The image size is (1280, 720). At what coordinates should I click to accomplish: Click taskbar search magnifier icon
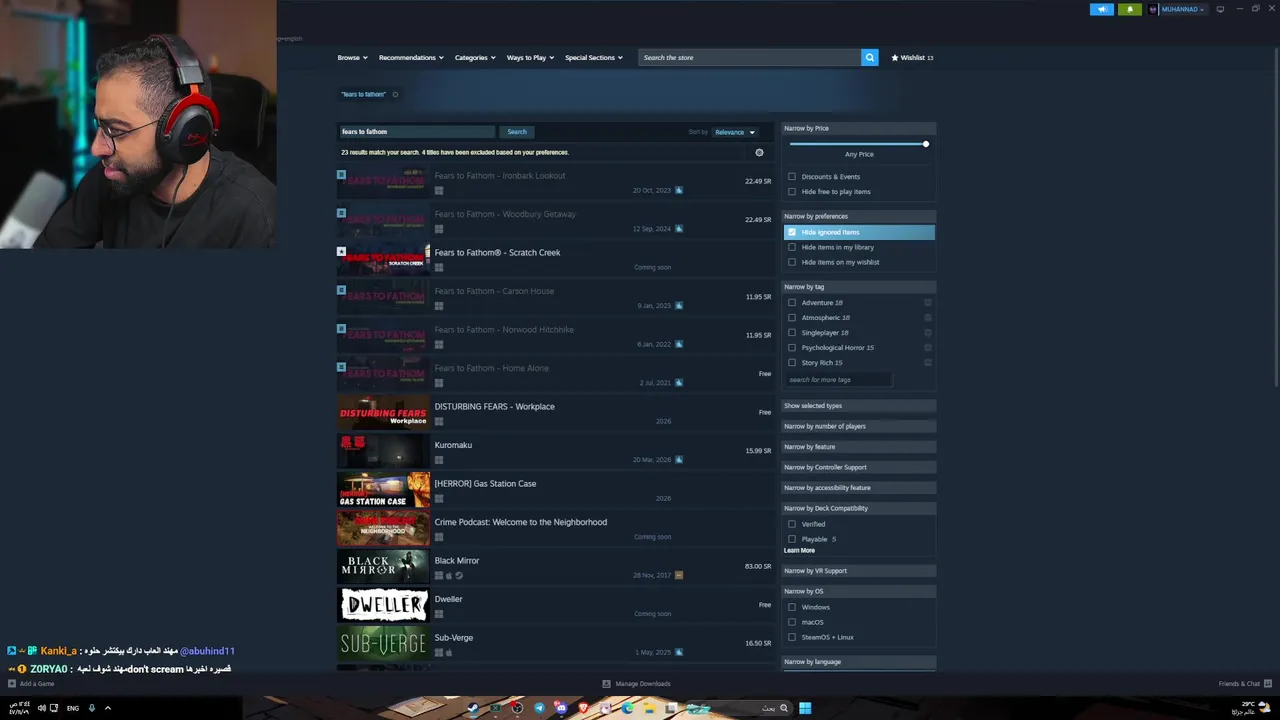point(783,708)
